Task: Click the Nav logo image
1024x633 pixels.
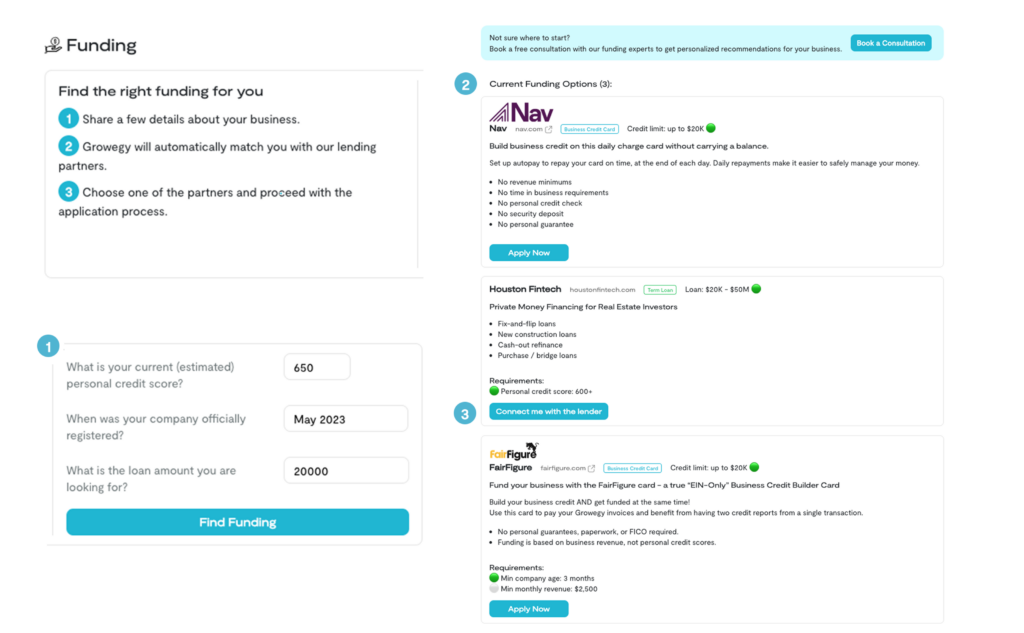Action: tap(521, 111)
